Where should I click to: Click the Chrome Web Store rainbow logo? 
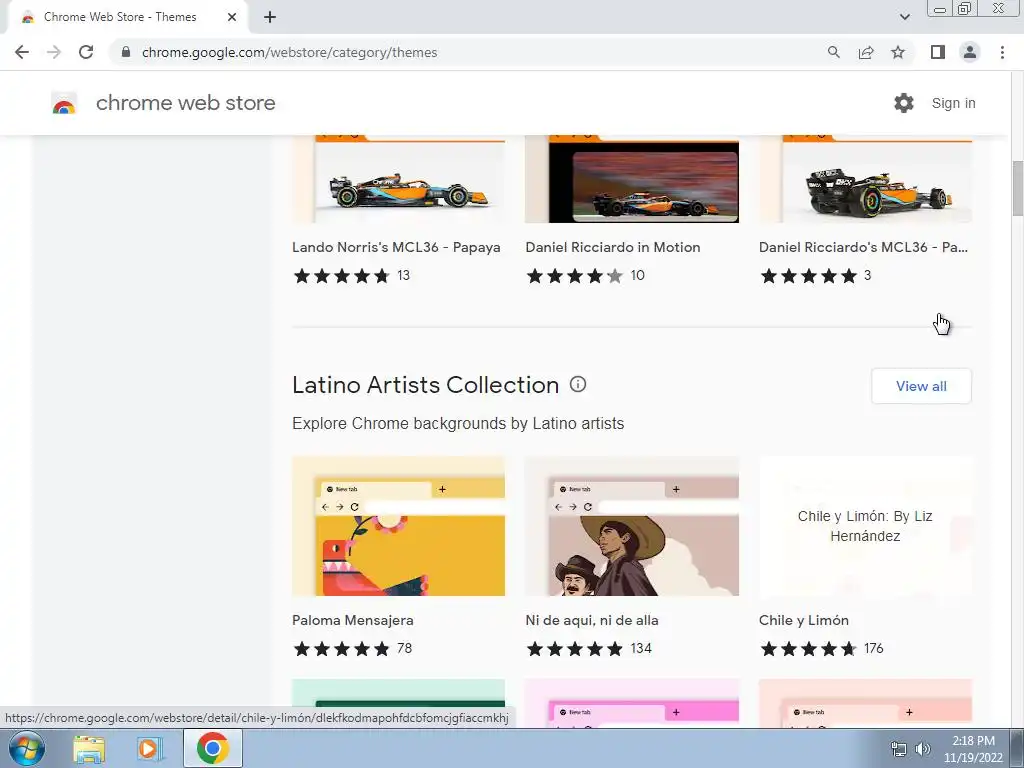[x=64, y=104]
